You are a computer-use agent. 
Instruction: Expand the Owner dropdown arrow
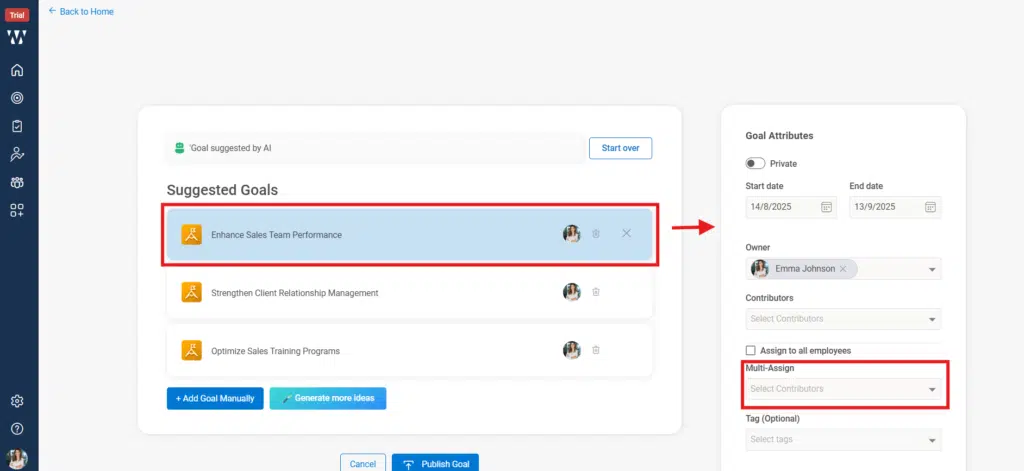pos(932,269)
